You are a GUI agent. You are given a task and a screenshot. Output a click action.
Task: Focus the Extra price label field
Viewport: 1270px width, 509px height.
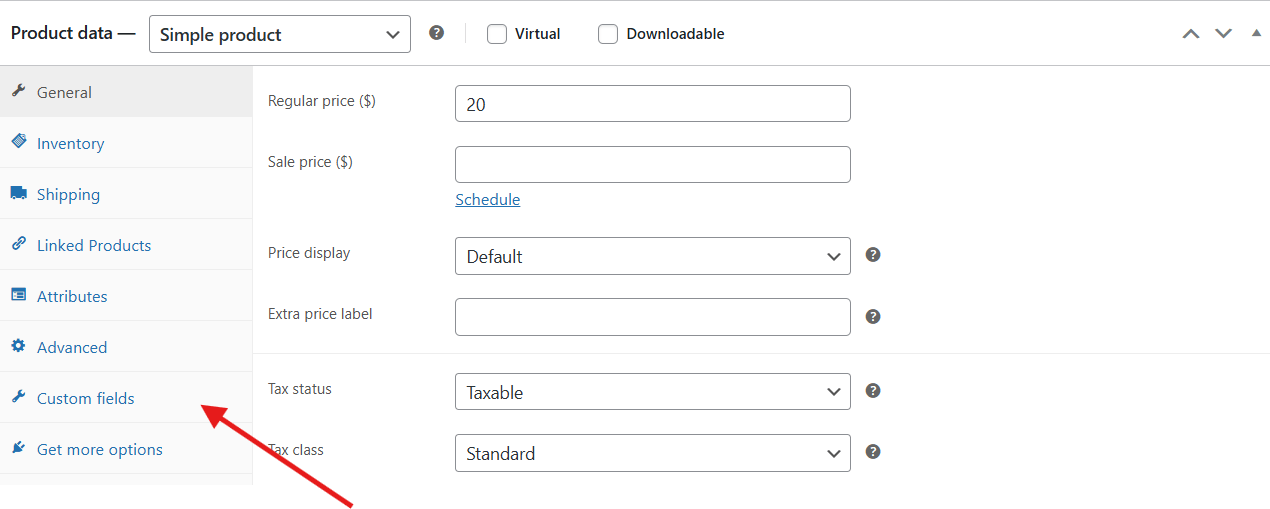coord(653,317)
